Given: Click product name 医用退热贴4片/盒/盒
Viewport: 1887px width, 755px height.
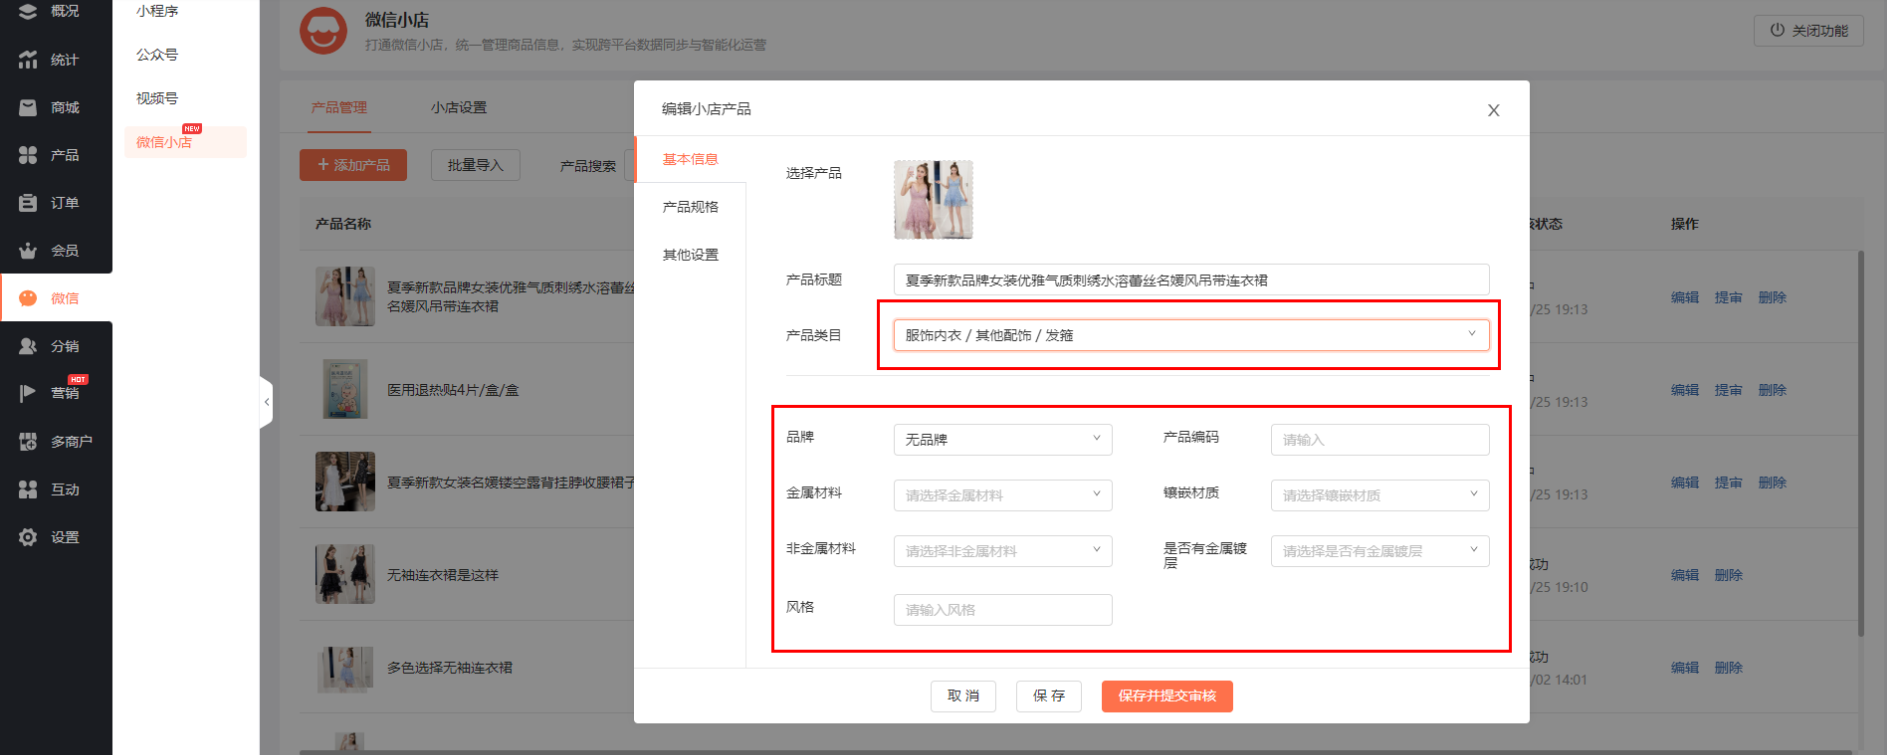Looking at the screenshot, I should pos(453,390).
